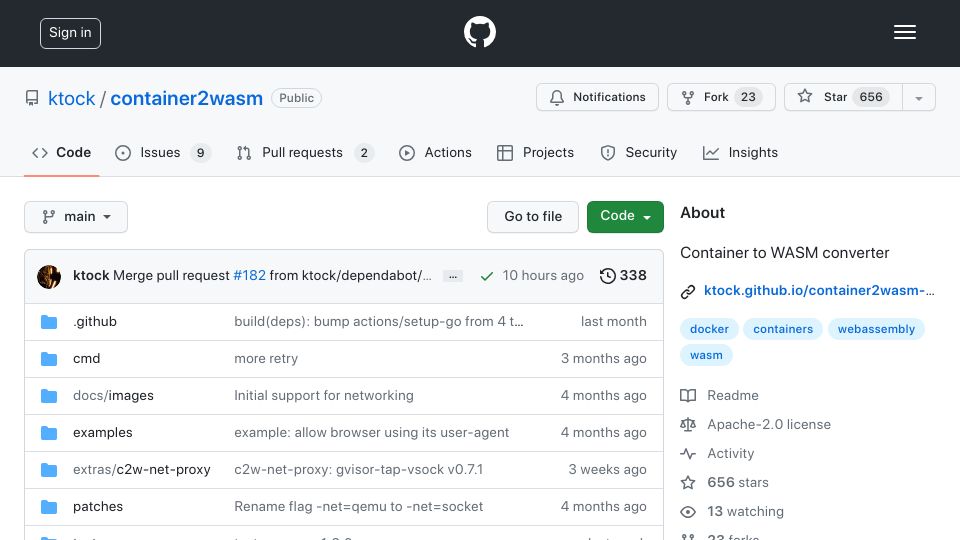
Task: Open the green Code dropdown
Action: coord(625,217)
